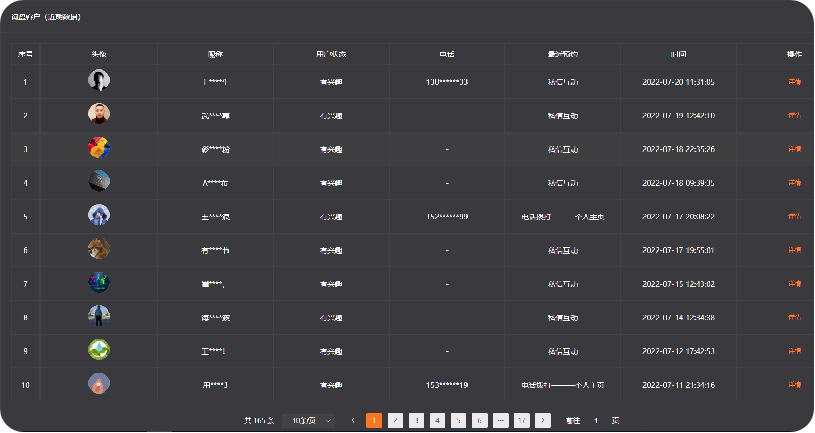
Task: Click the green circular logo avatar in row 9
Action: click(99, 350)
